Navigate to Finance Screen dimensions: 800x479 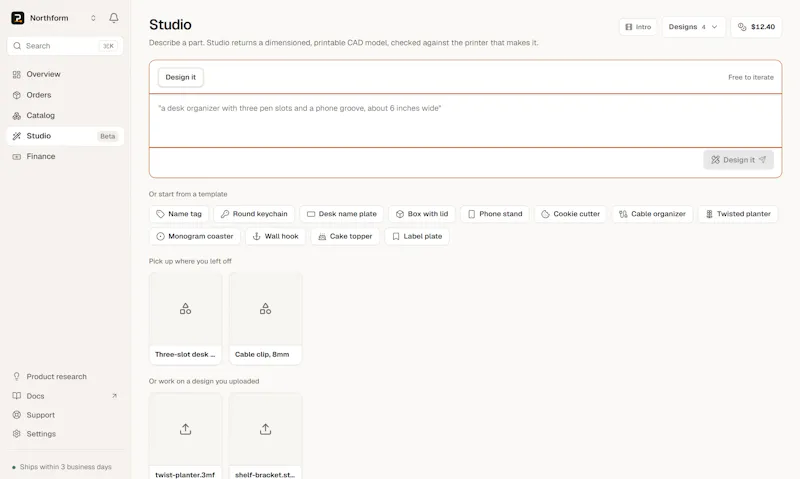[65, 157]
